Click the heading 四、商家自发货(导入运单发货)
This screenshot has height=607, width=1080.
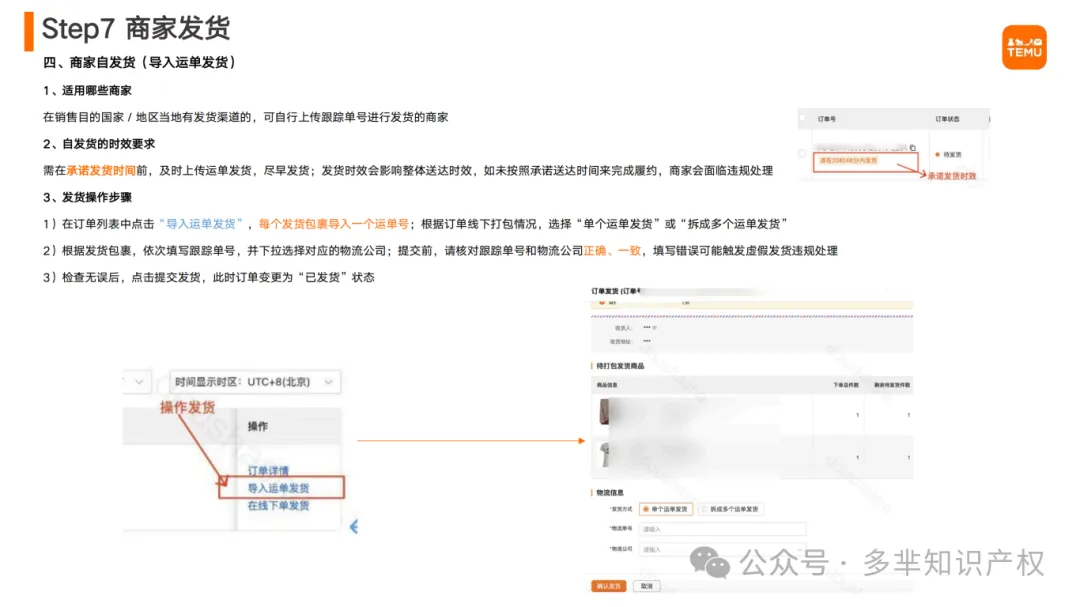pos(139,63)
